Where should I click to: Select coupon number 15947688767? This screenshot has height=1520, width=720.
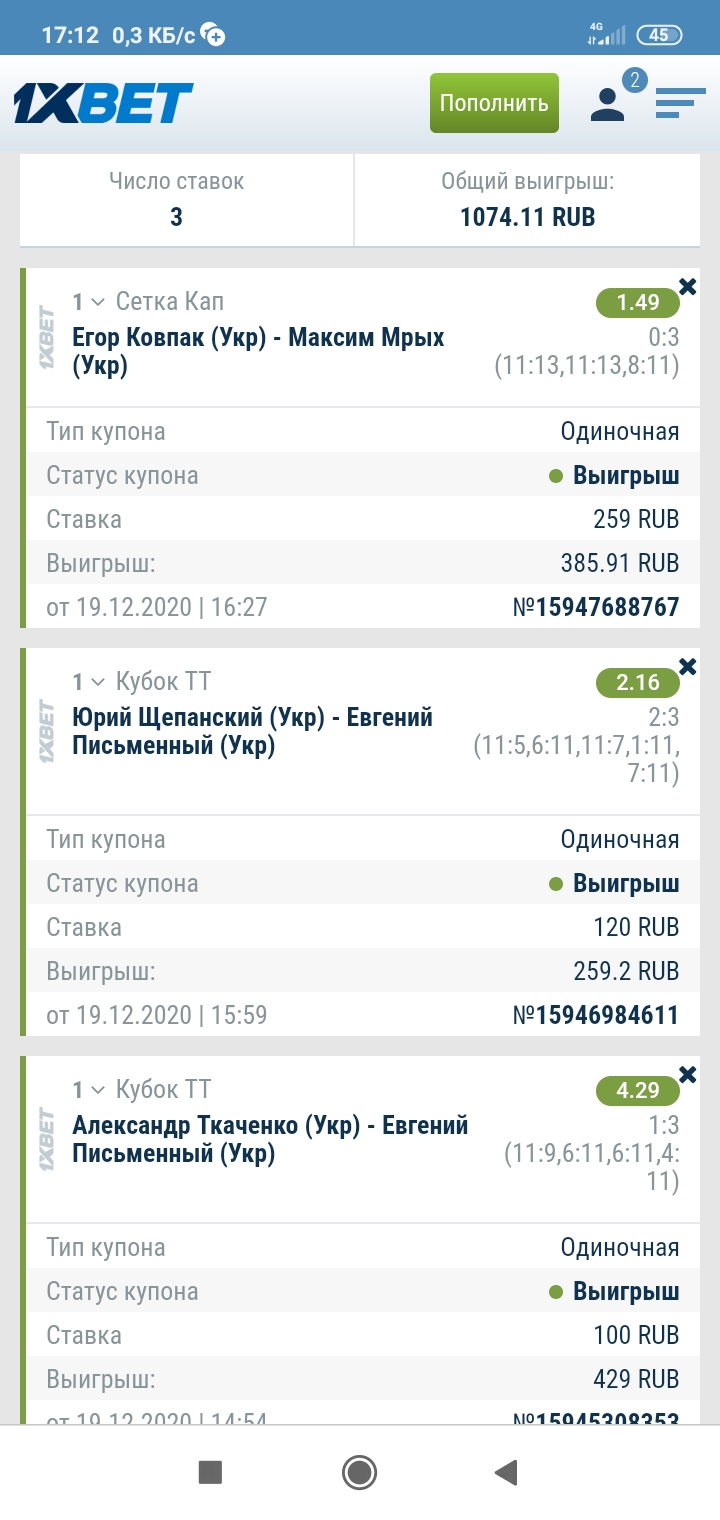click(596, 607)
